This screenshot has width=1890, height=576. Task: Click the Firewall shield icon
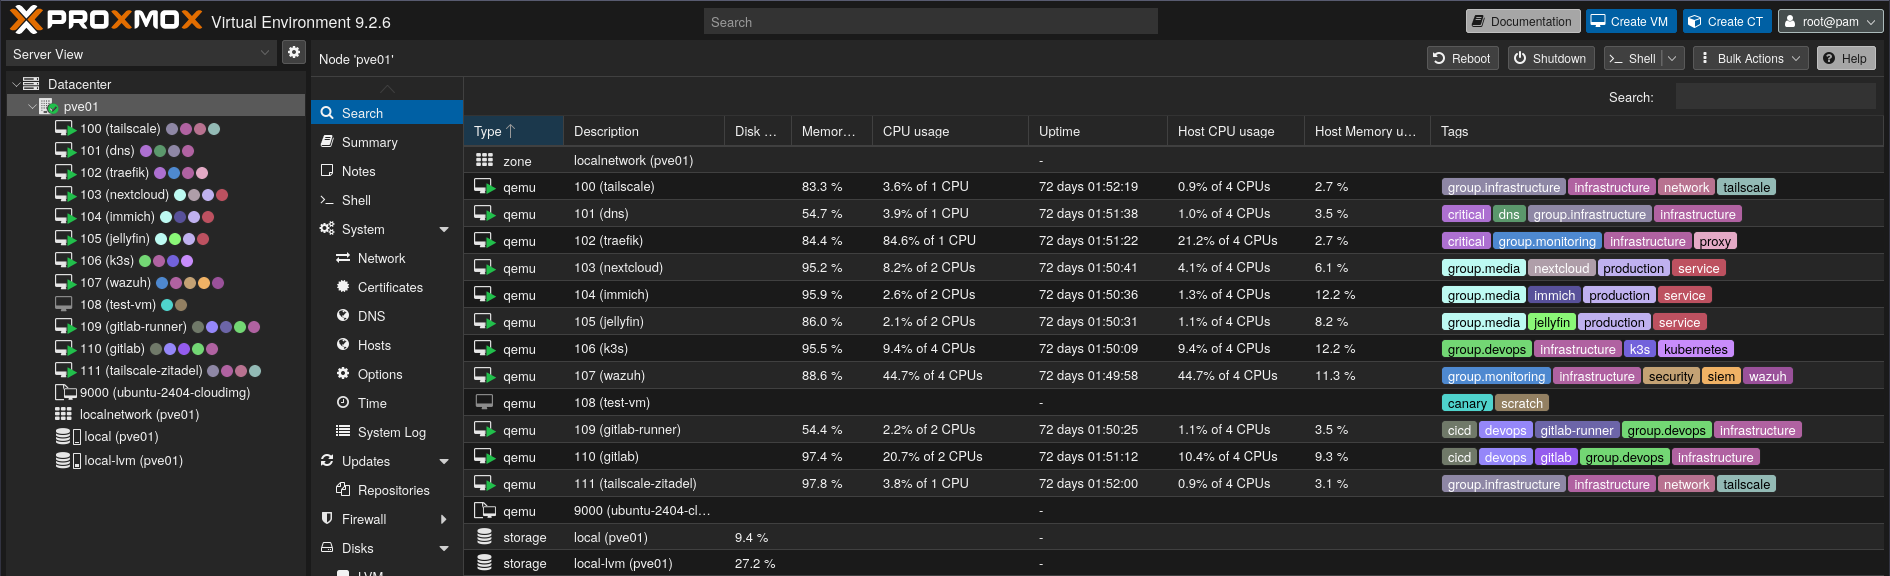click(x=327, y=518)
